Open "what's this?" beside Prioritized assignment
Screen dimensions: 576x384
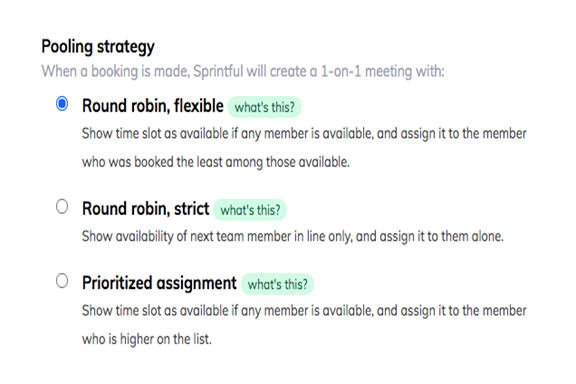[x=278, y=284]
